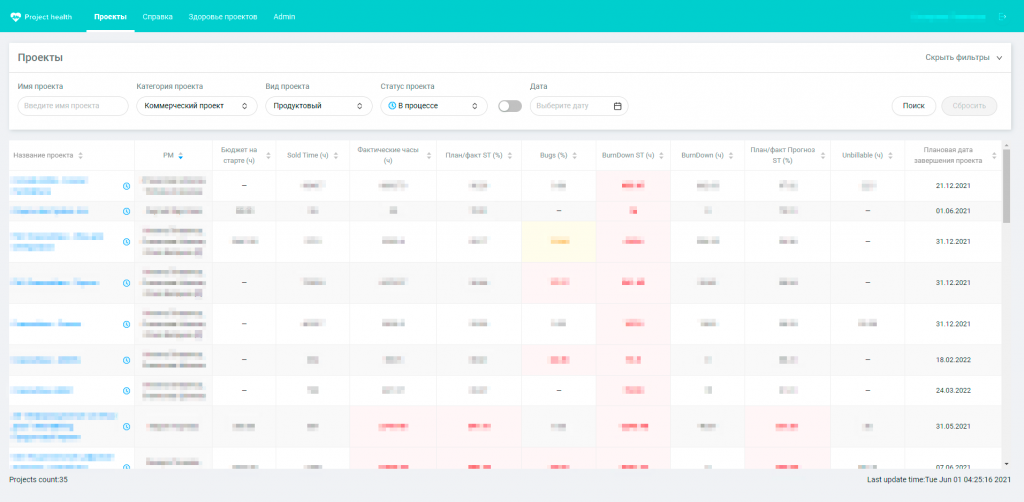Viewport: 1024px width, 502px height.
Task: Sort by Bugs (%) arrows
Action: click(x=575, y=155)
